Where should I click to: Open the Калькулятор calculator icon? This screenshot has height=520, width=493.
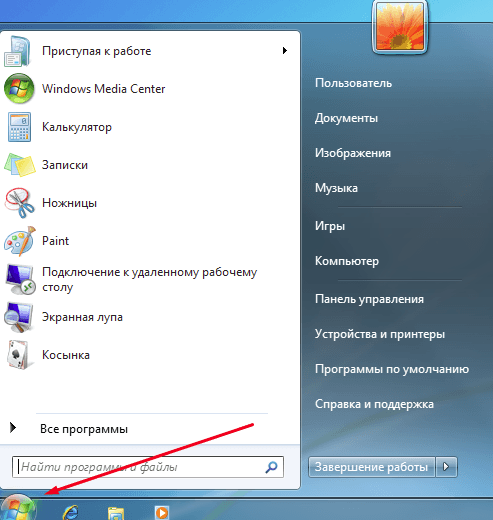[19, 127]
